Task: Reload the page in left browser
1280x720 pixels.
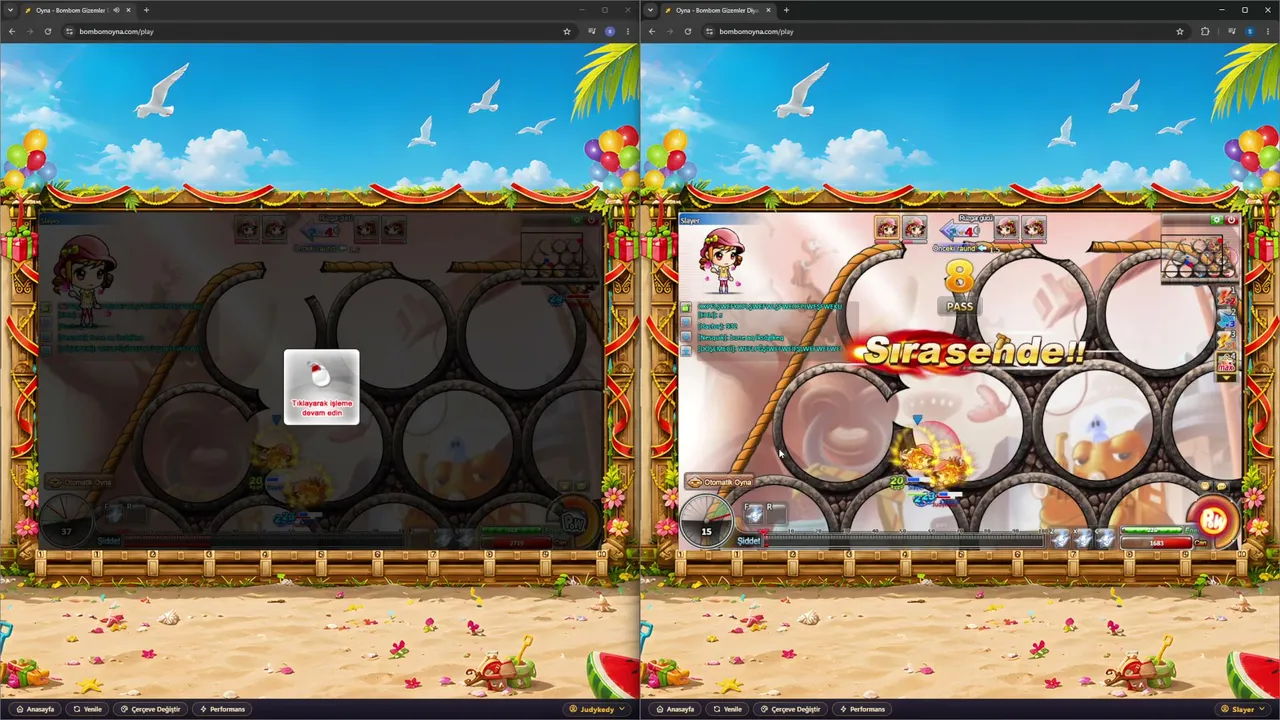Action: point(47,31)
